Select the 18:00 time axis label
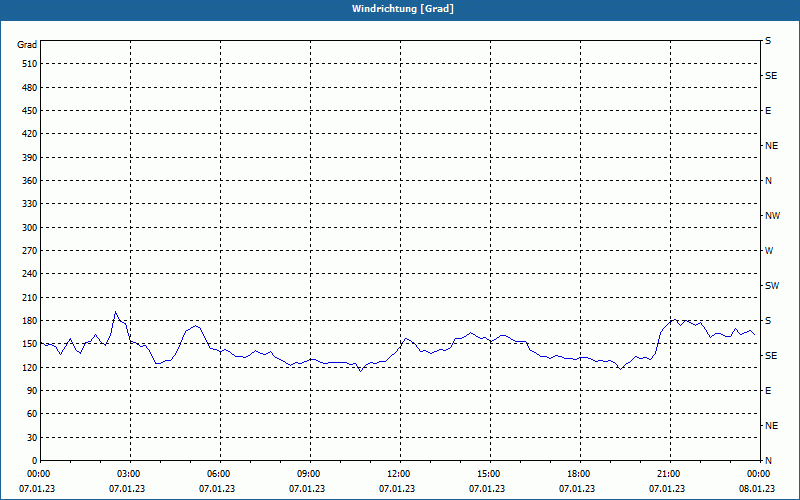 (579, 473)
